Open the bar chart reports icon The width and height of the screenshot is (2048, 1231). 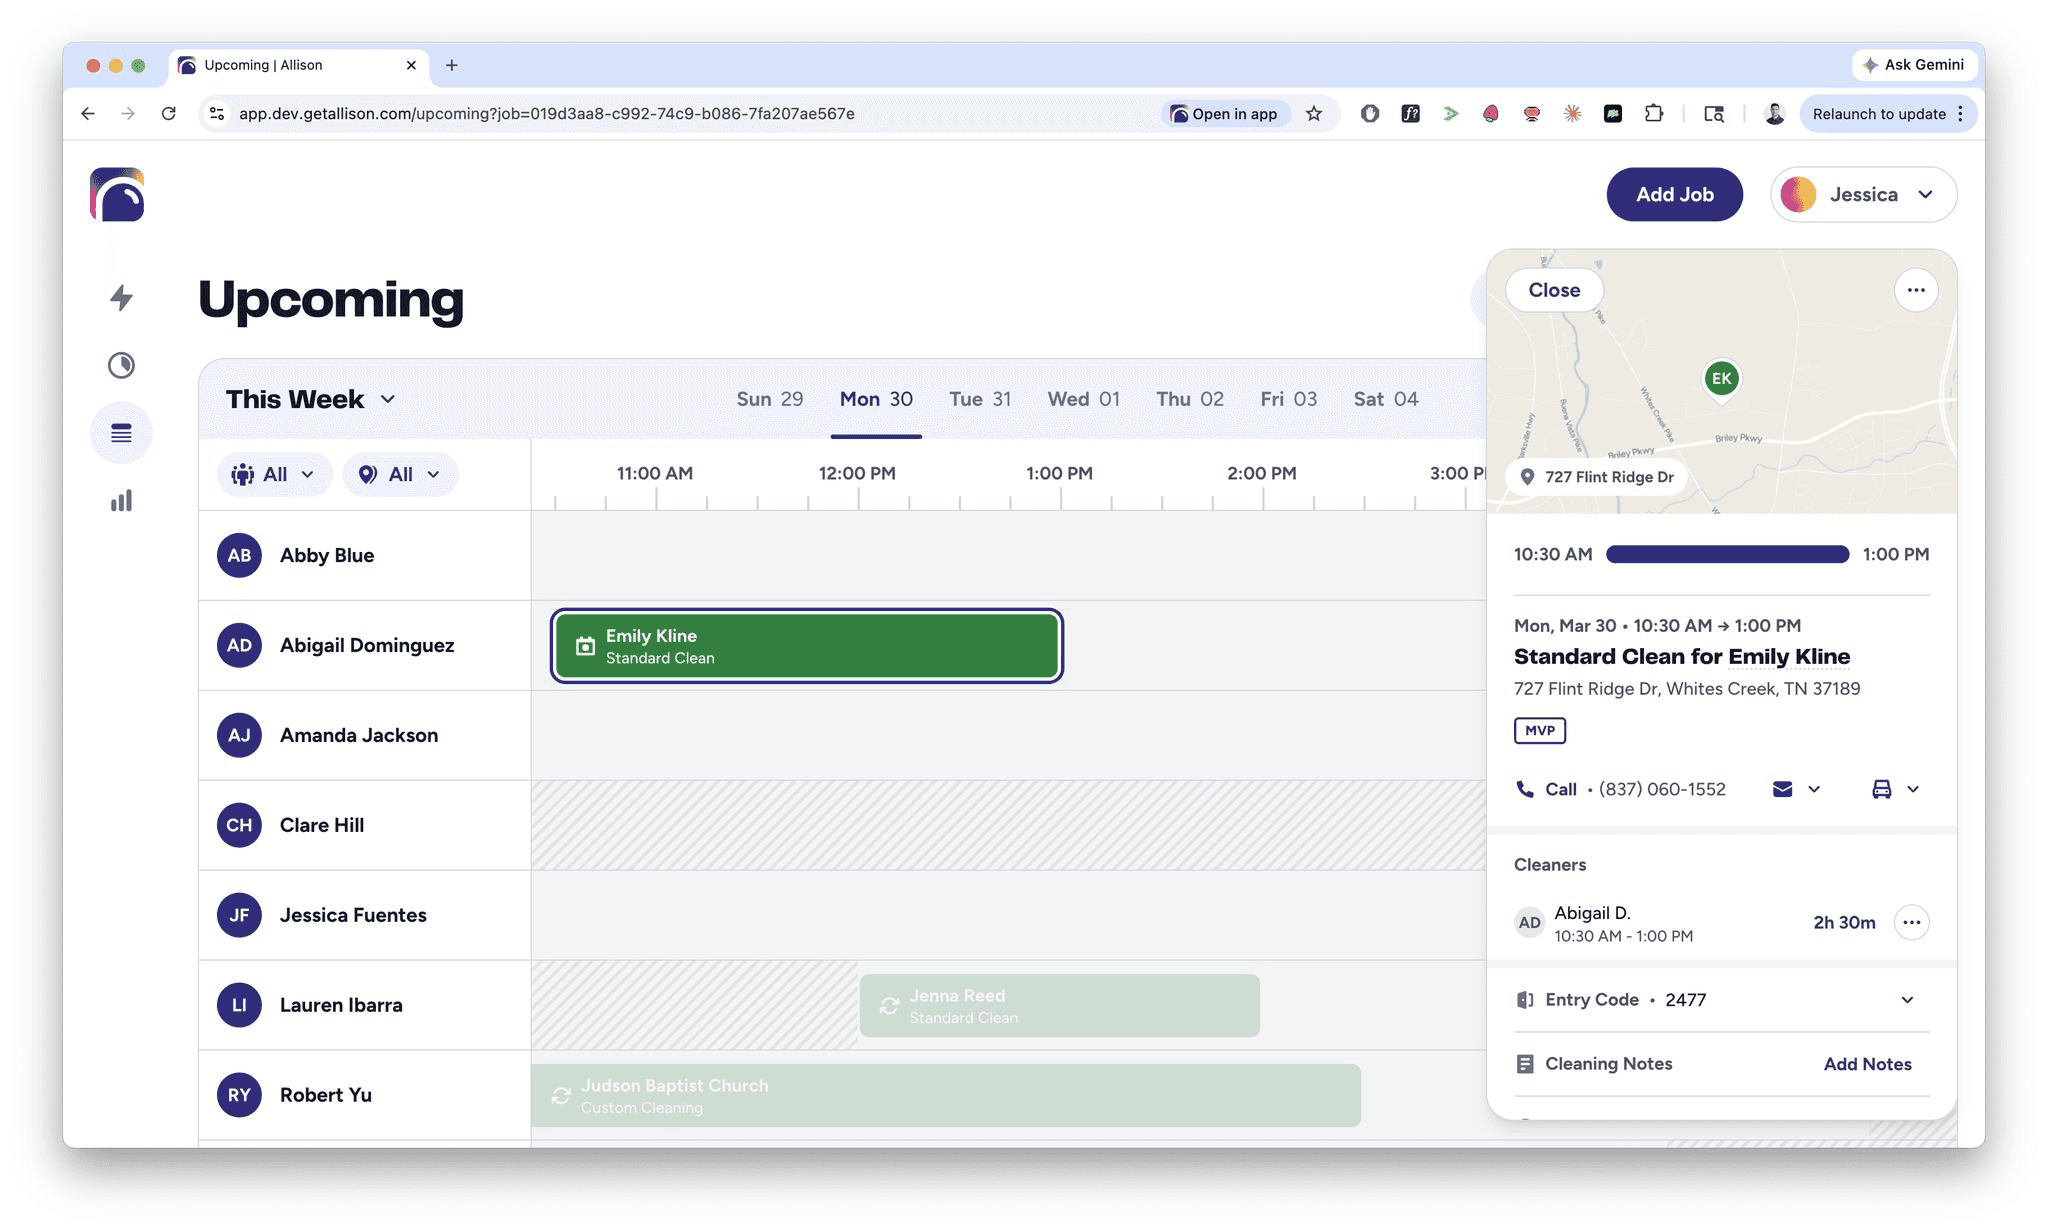click(121, 501)
